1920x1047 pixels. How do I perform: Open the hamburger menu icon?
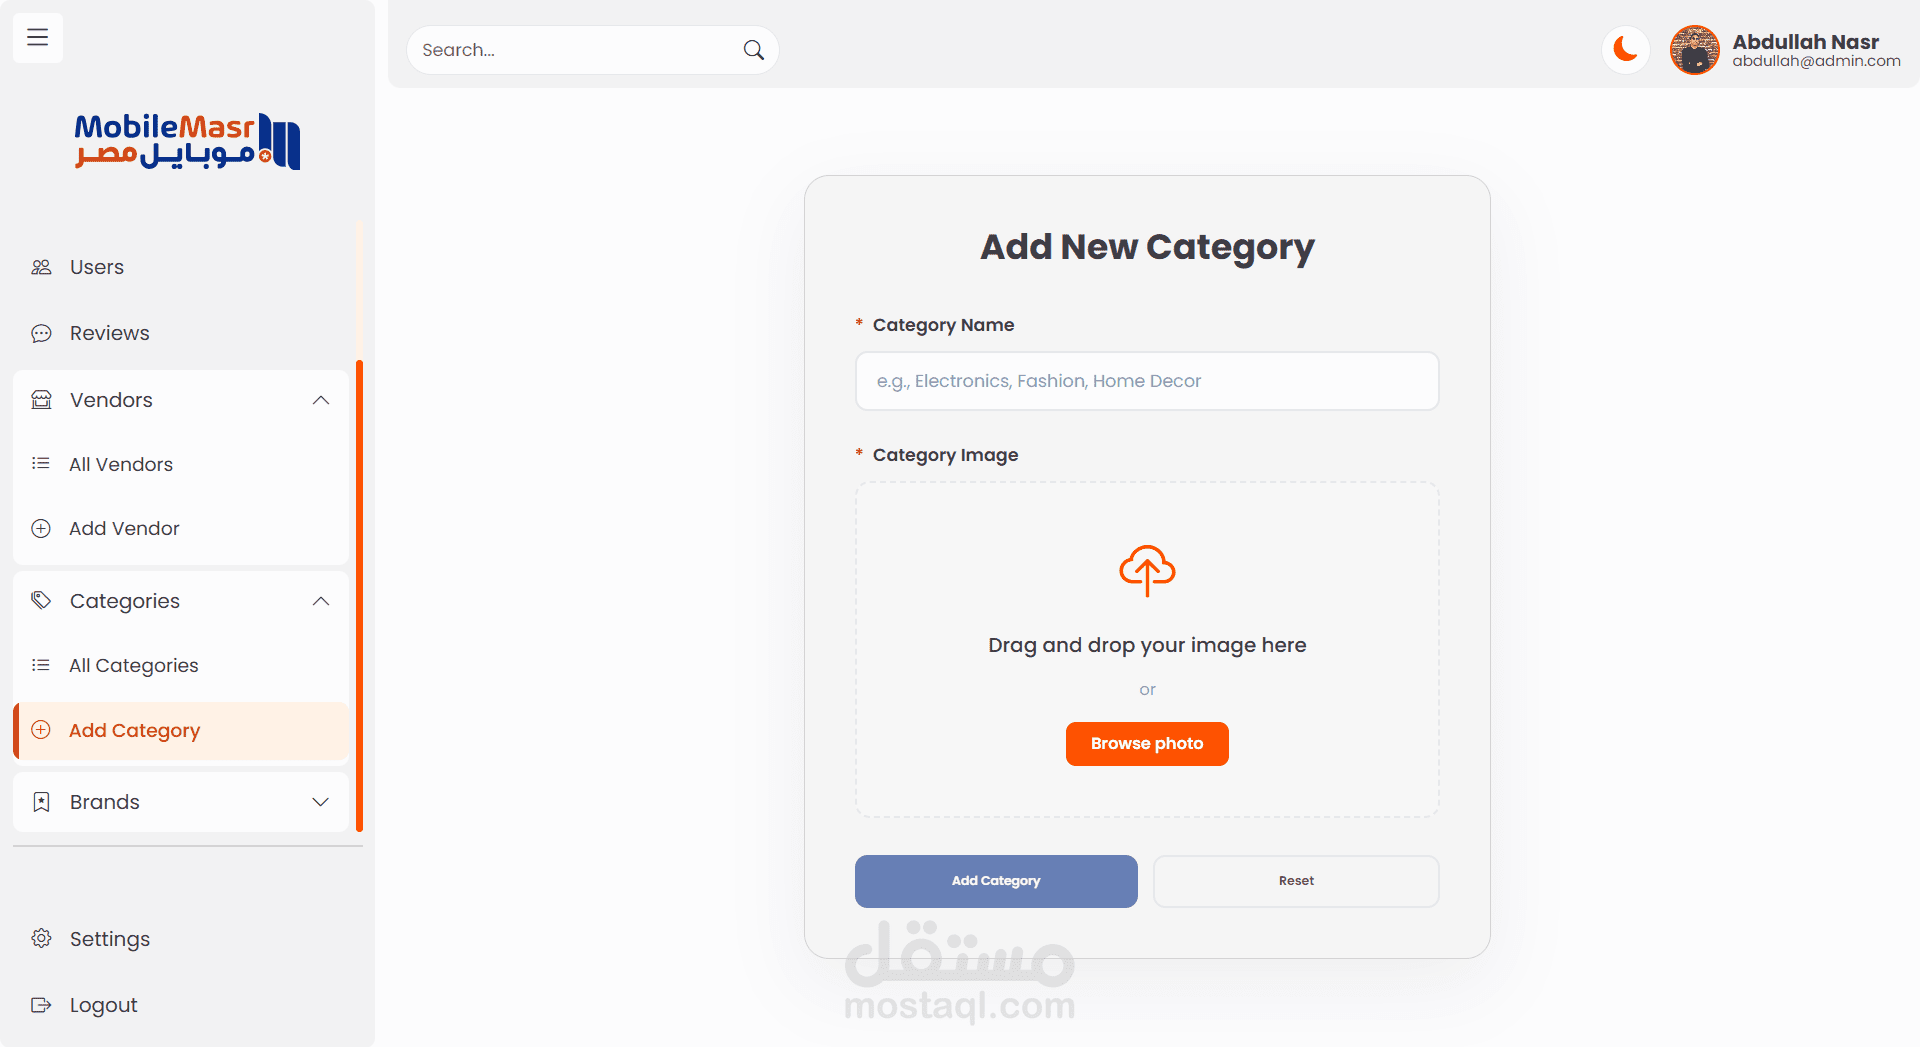(38, 38)
